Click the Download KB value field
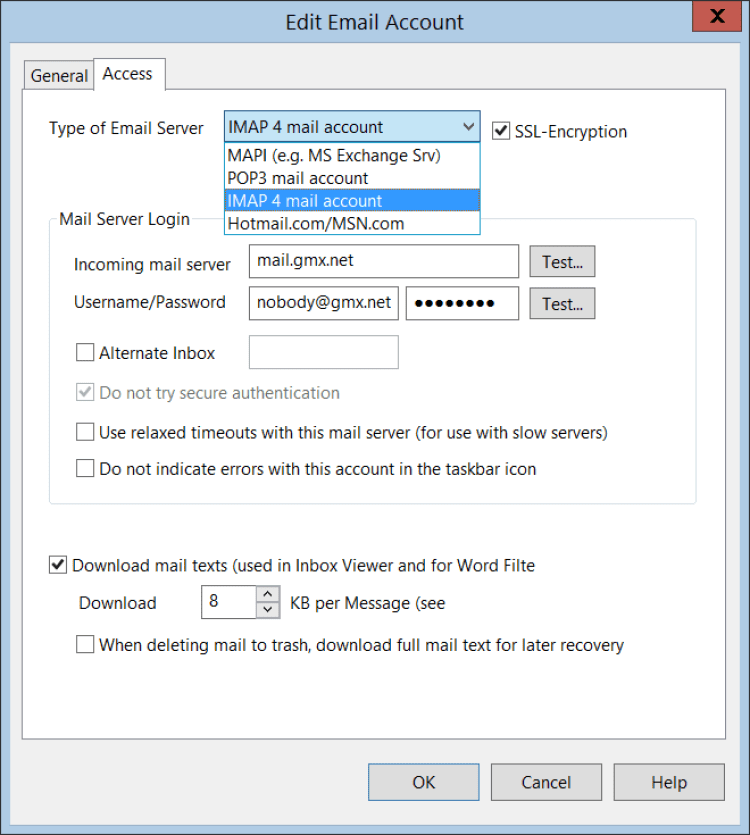Viewport: 750px width, 835px height. click(229, 602)
